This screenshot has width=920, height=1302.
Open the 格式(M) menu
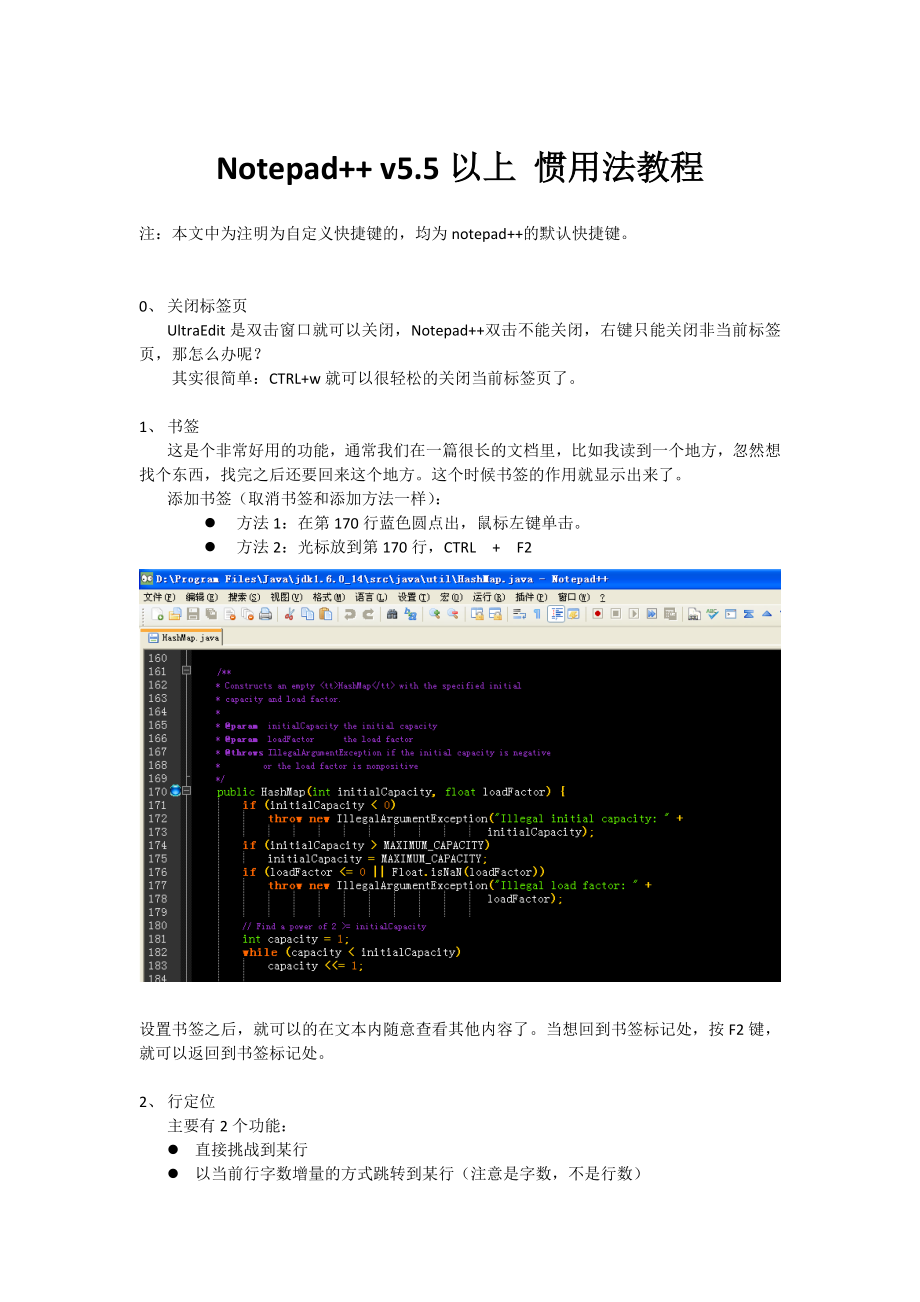329,597
